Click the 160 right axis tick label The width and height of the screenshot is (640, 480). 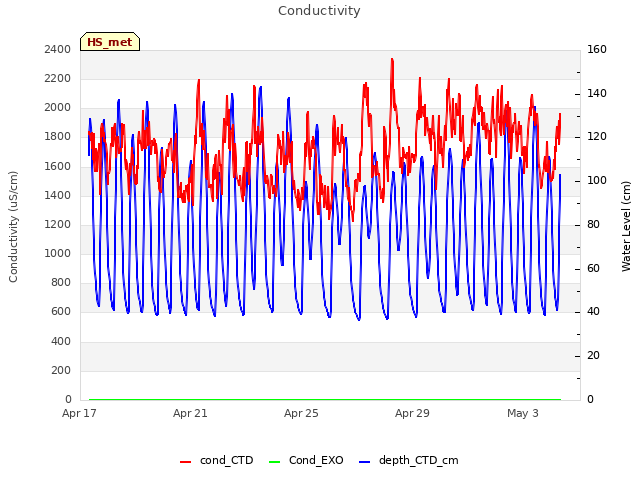pos(597,49)
